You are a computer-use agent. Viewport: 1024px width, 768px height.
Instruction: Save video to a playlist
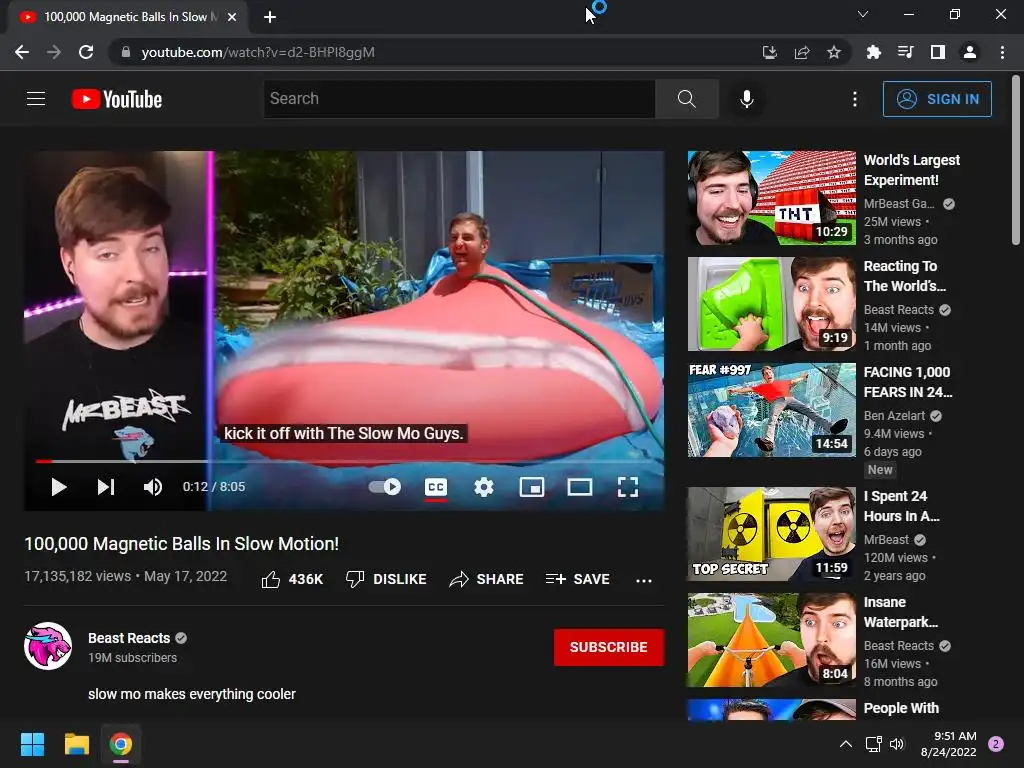578,579
